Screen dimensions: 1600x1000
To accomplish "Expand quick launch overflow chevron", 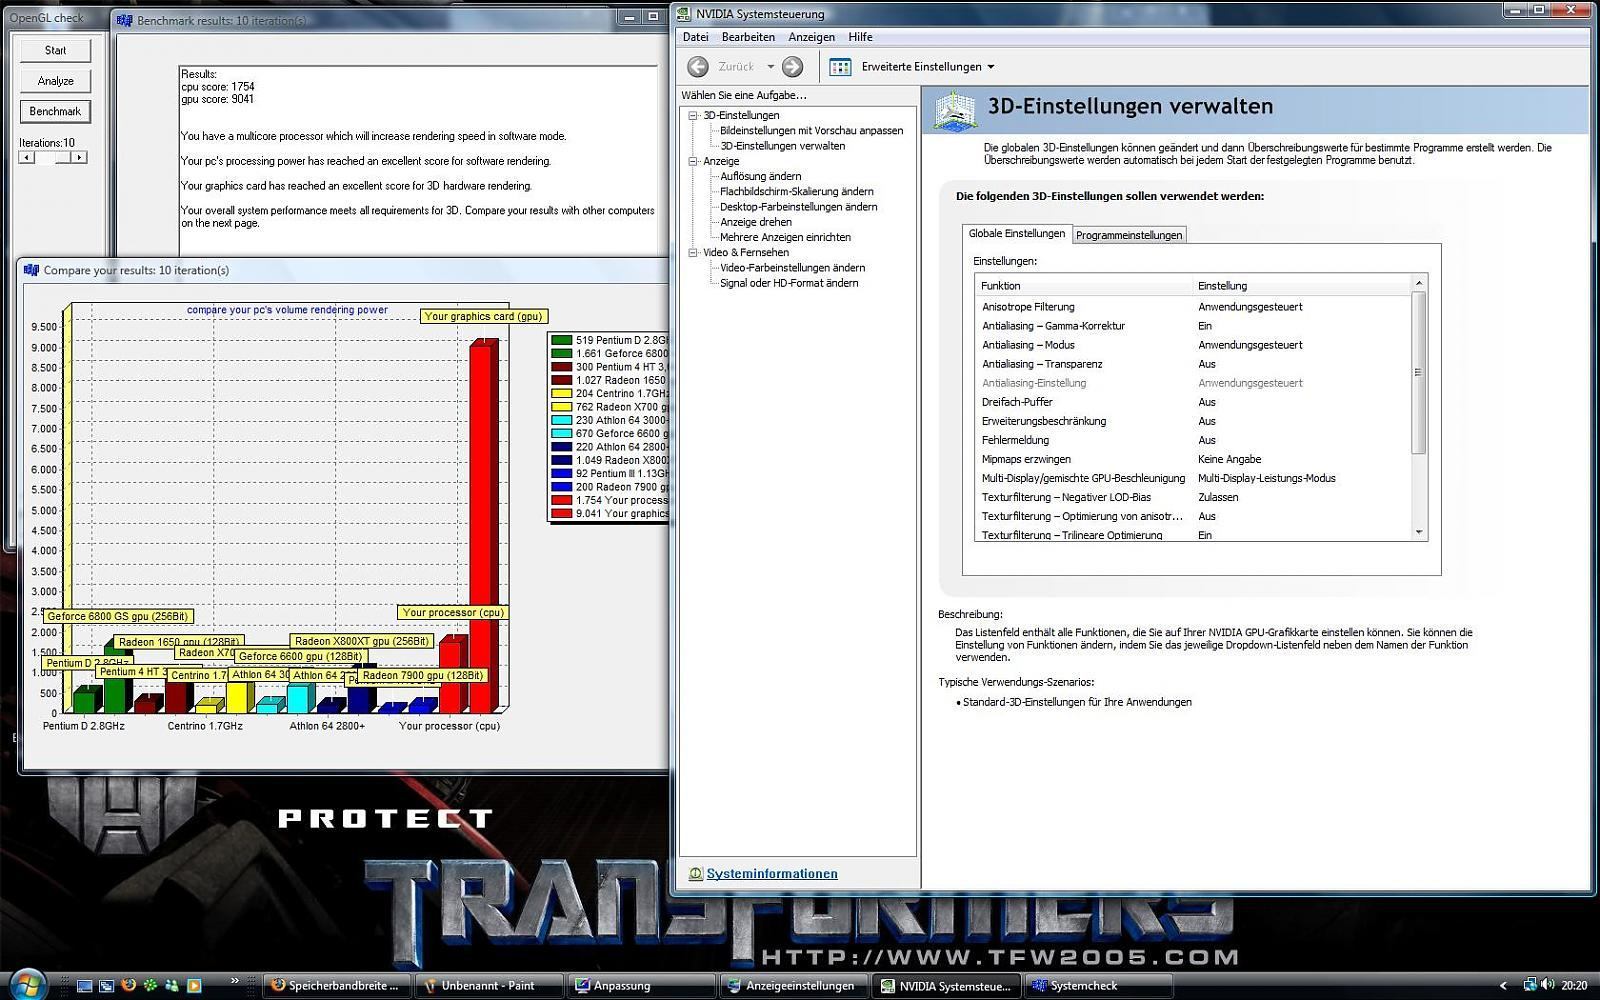I will pos(236,980).
